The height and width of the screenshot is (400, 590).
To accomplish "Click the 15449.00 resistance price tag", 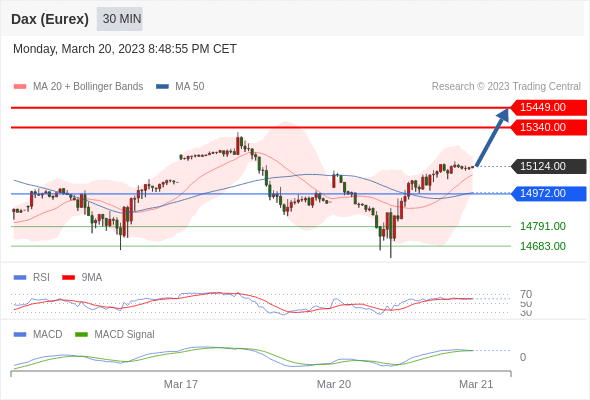I will click(548, 108).
